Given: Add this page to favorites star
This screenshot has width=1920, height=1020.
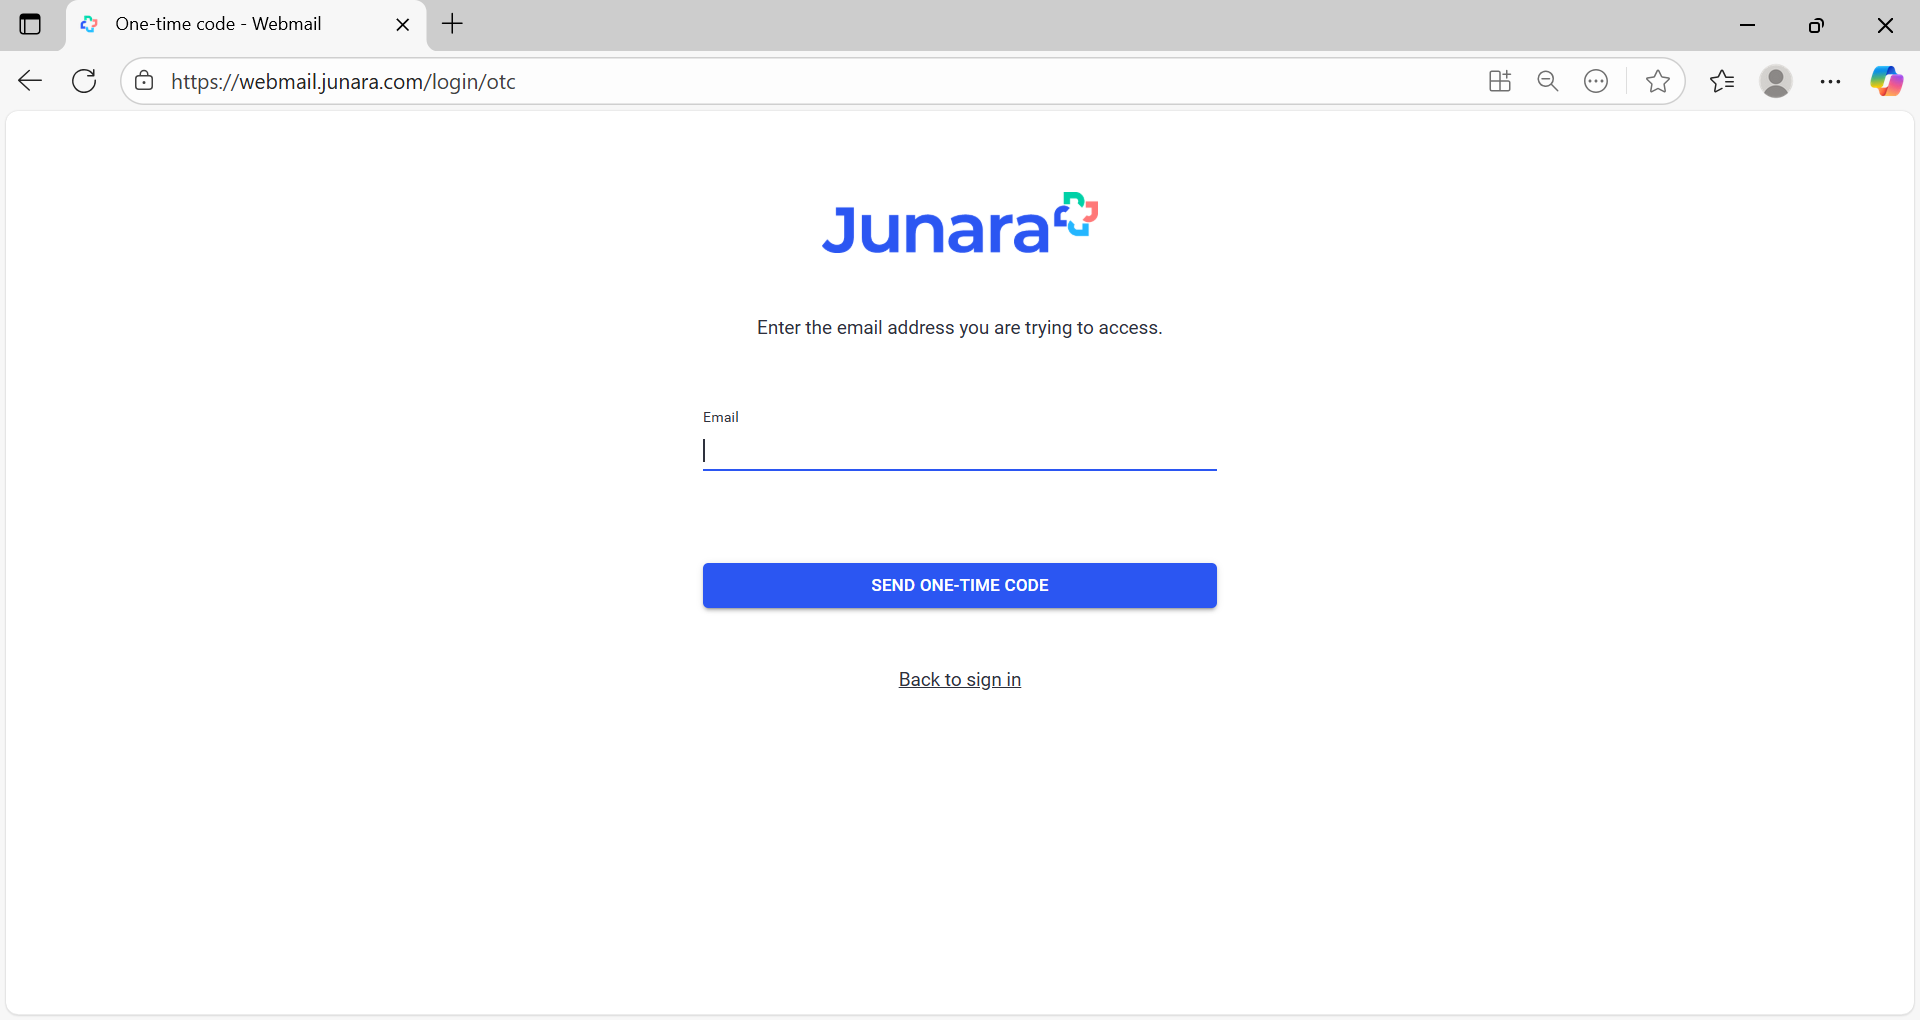Looking at the screenshot, I should [x=1658, y=81].
